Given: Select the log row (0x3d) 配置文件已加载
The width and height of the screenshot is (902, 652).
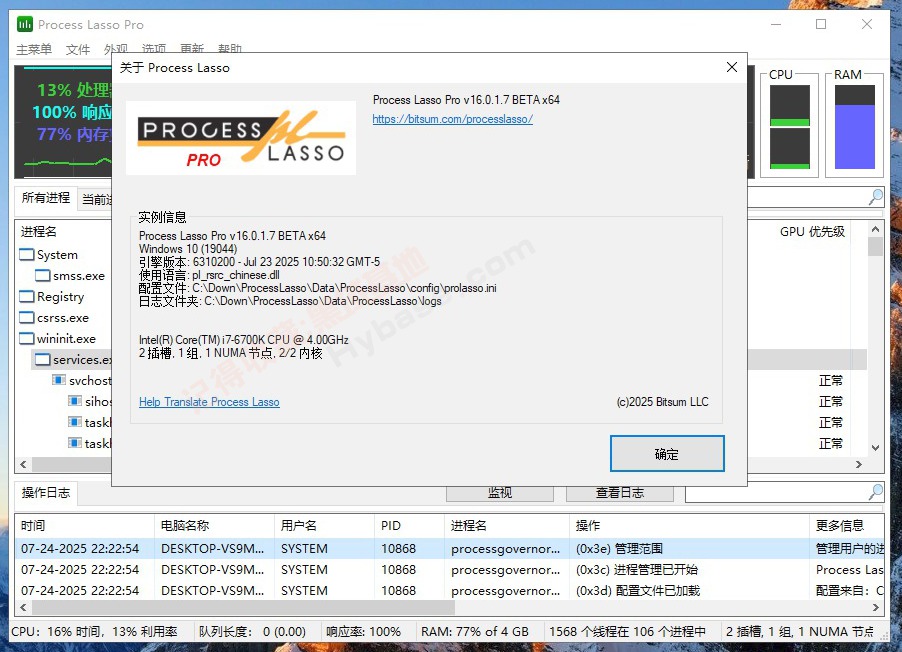Looking at the screenshot, I should click(450, 590).
